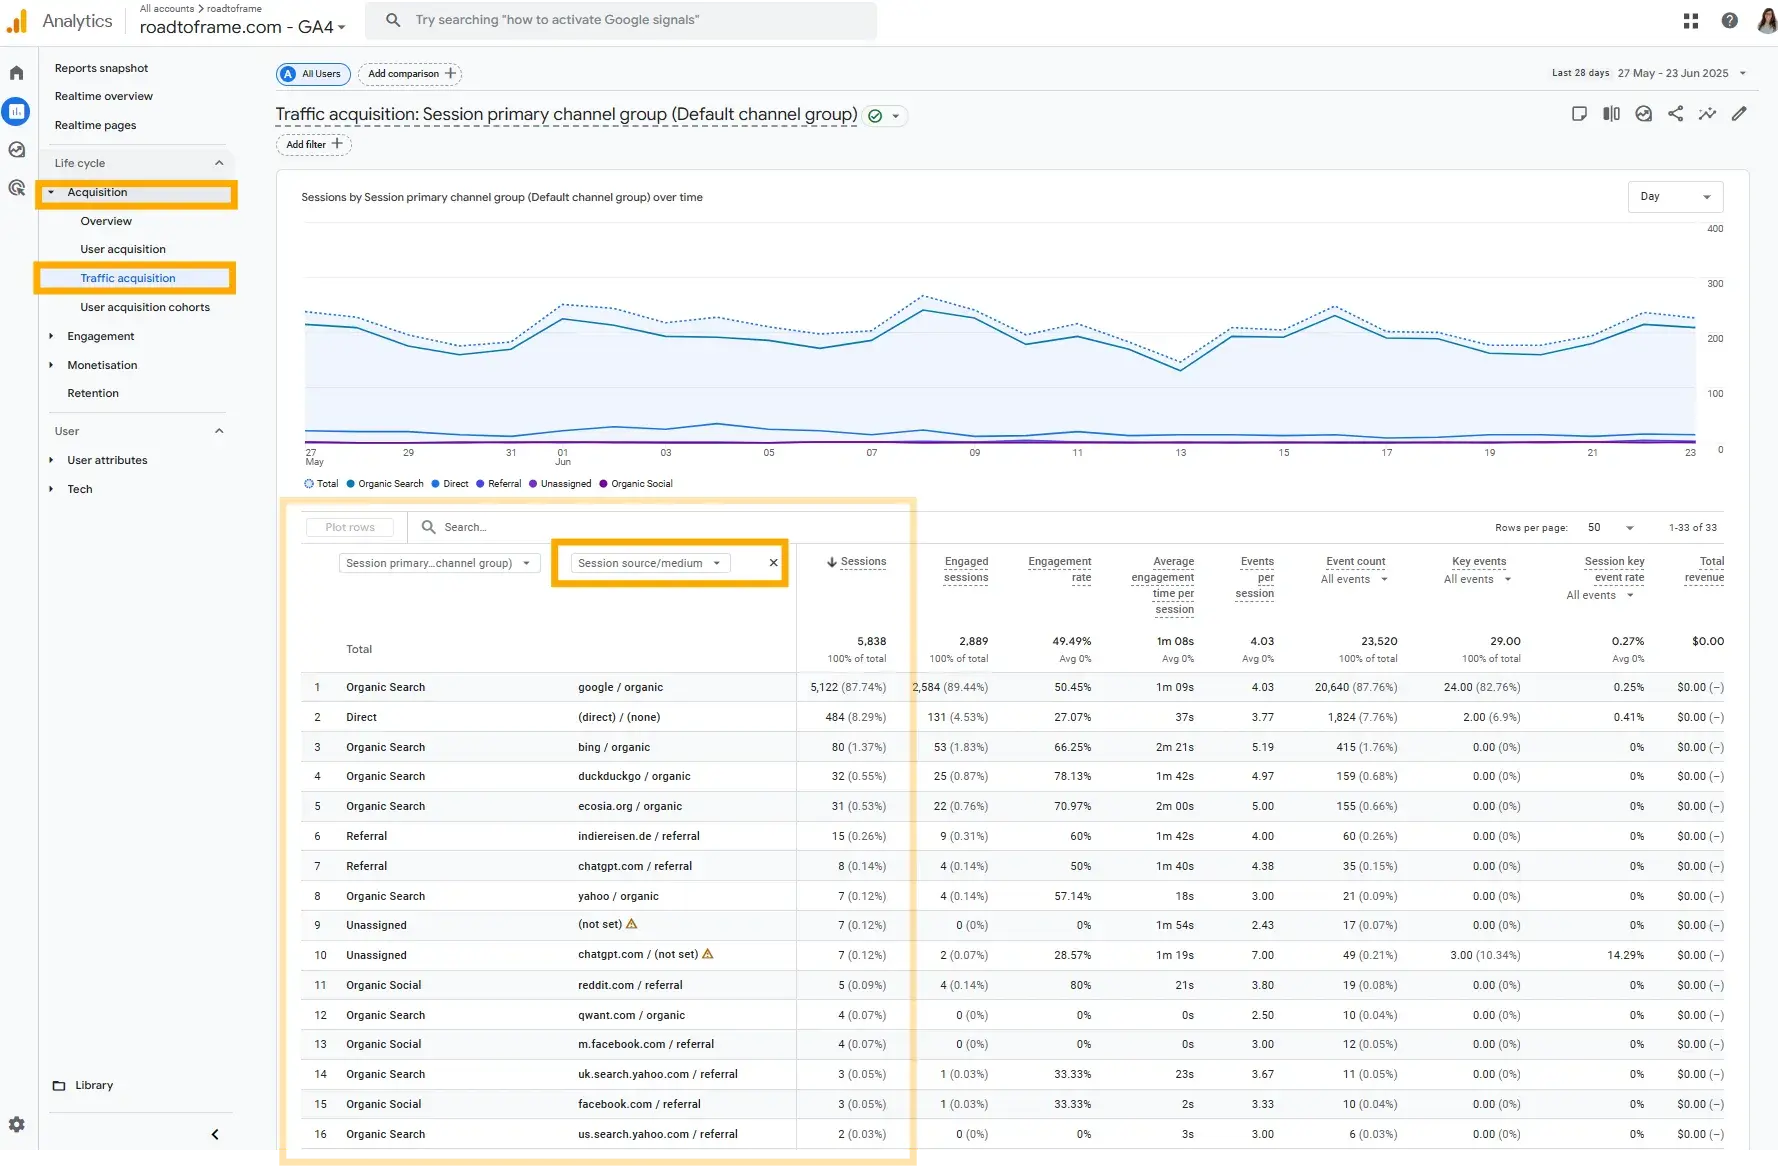Open the Day granularity dropdown
Image resolution: width=1778 pixels, height=1166 pixels.
[1675, 196]
